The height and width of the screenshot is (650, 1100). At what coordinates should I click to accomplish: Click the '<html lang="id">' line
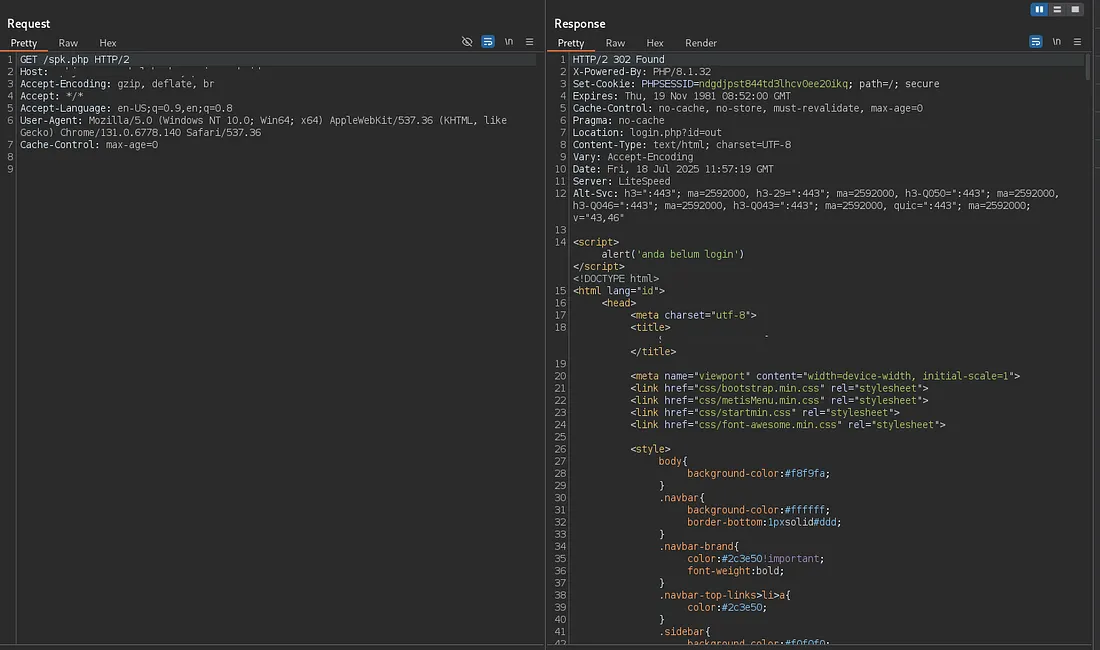pyautogui.click(x=619, y=290)
